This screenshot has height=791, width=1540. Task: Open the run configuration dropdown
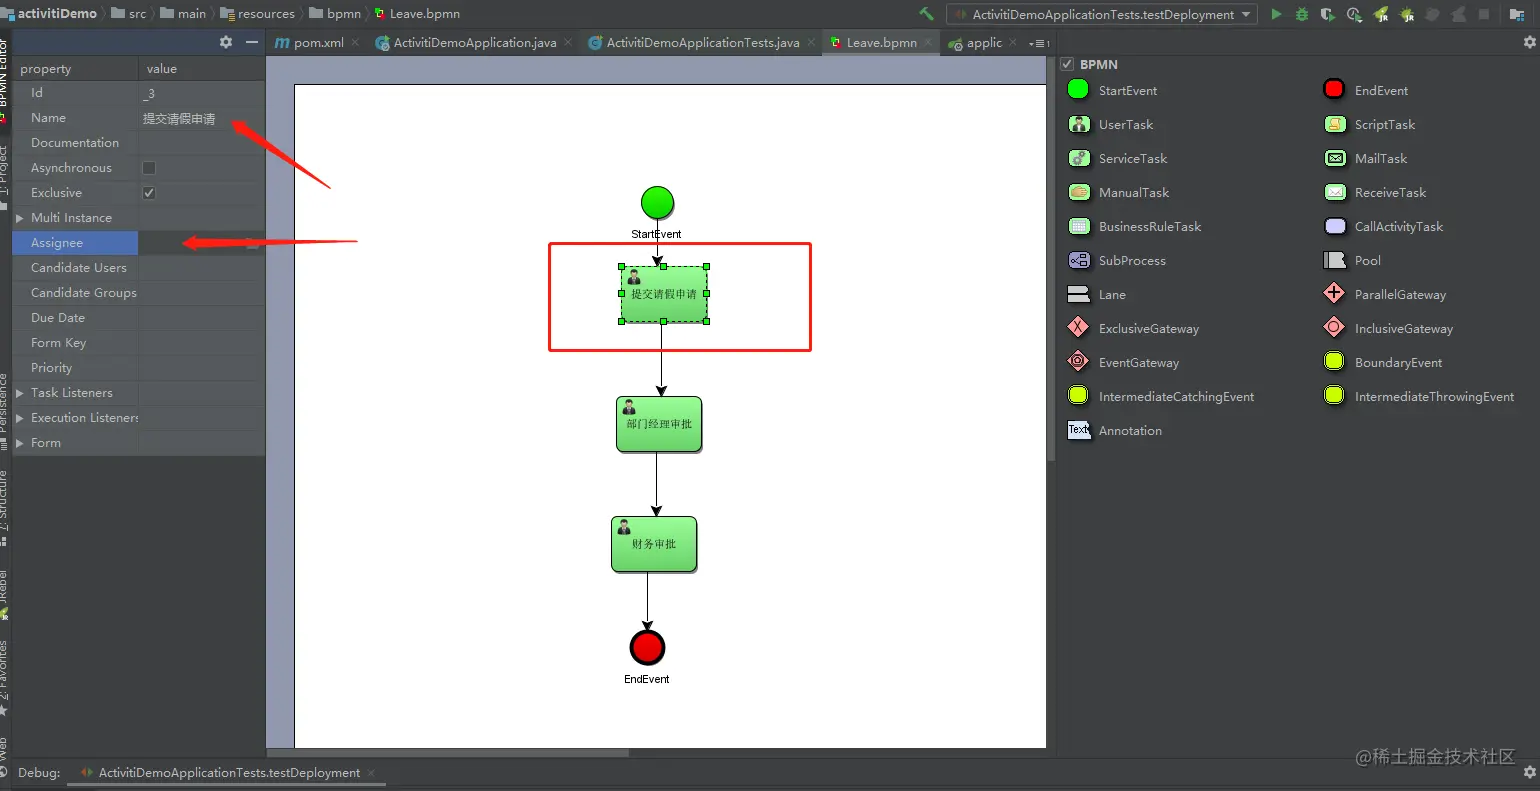coord(1102,14)
